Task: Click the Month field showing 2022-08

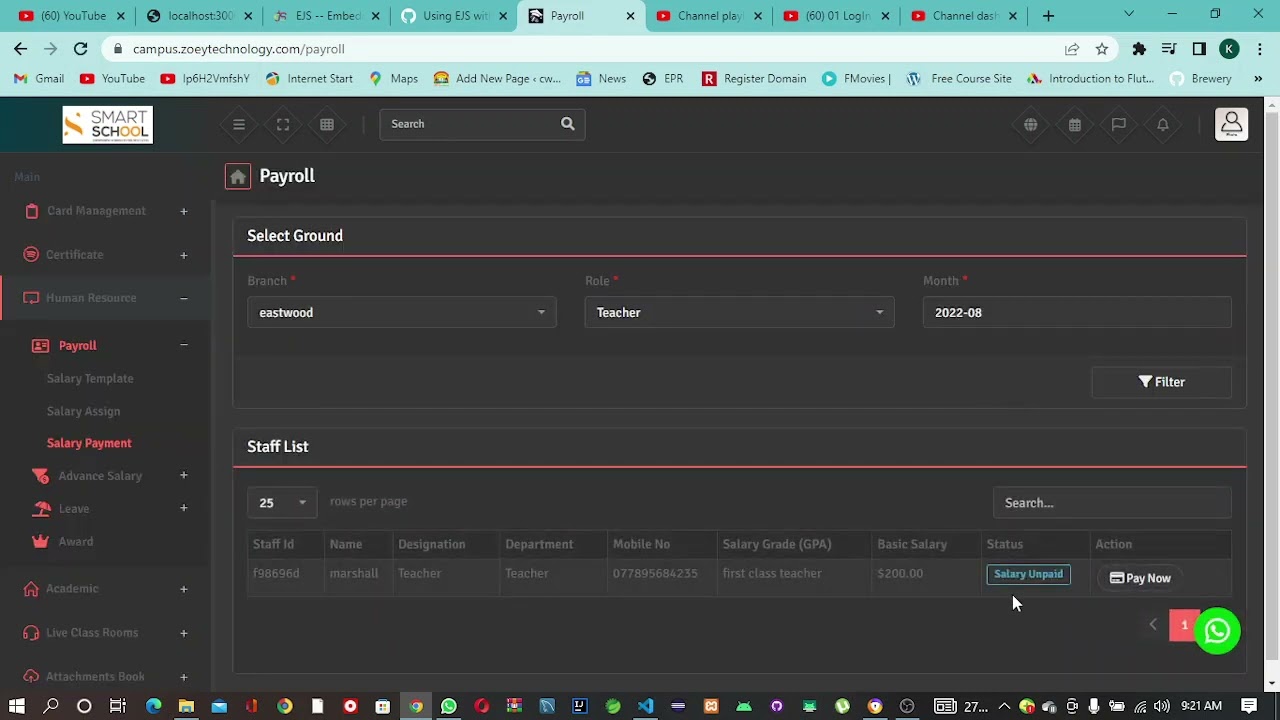Action: 1077,312
